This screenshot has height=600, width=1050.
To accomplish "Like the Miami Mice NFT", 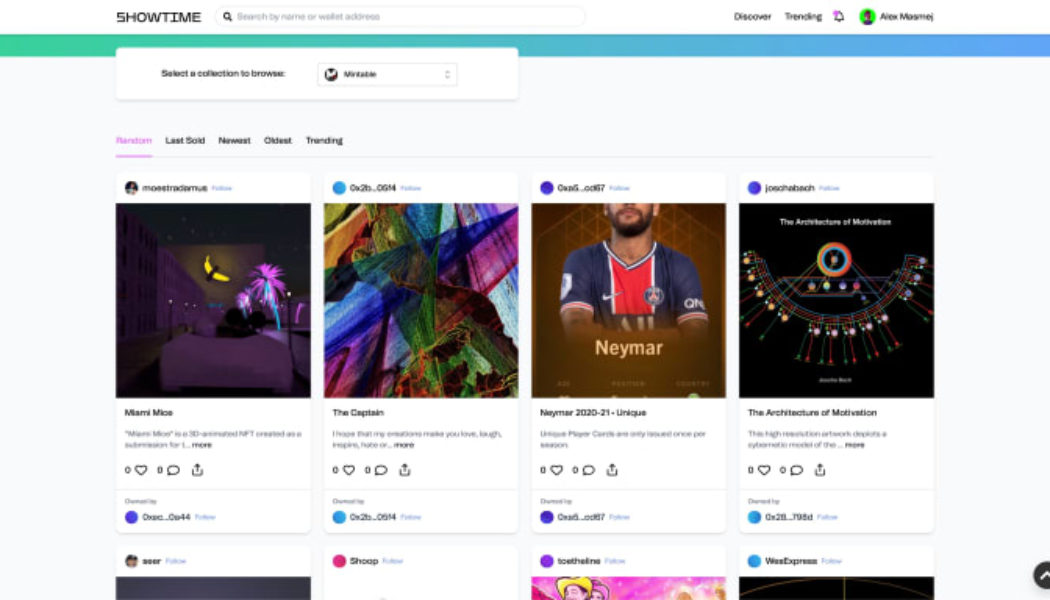I will 141,469.
